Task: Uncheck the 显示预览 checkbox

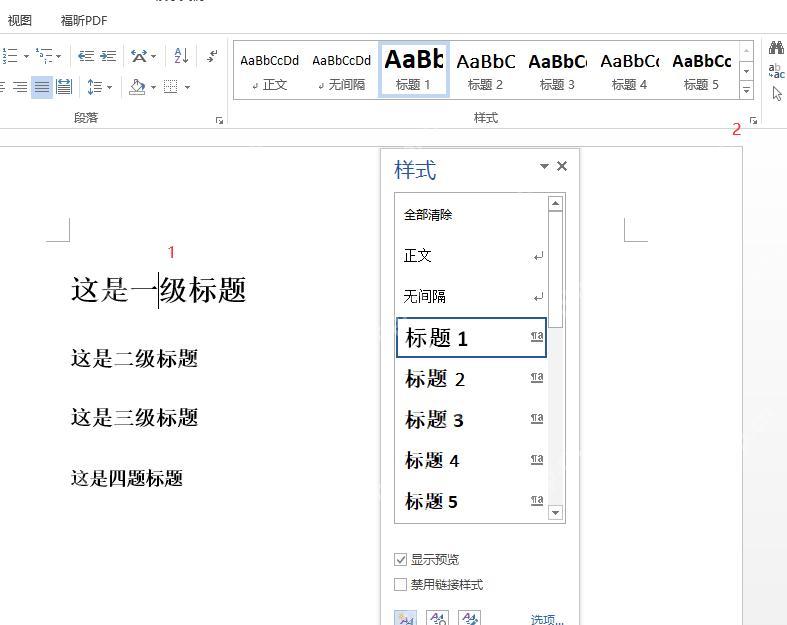Action: click(x=400, y=559)
